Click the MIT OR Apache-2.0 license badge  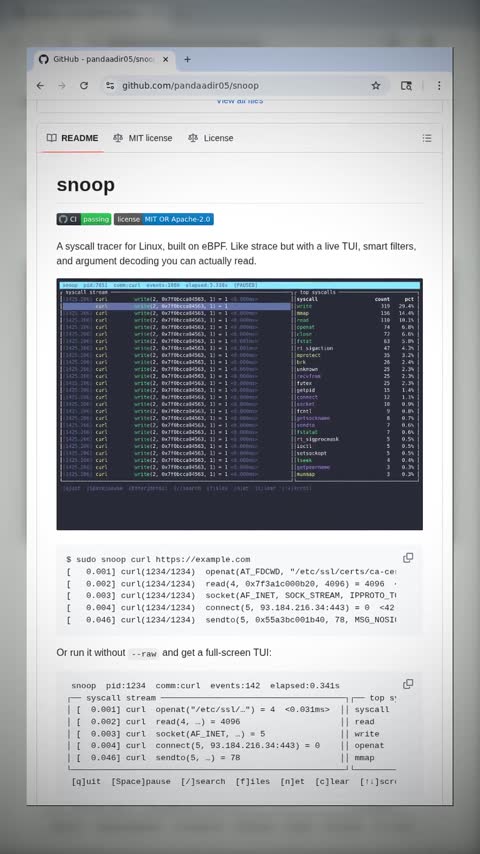(163, 219)
